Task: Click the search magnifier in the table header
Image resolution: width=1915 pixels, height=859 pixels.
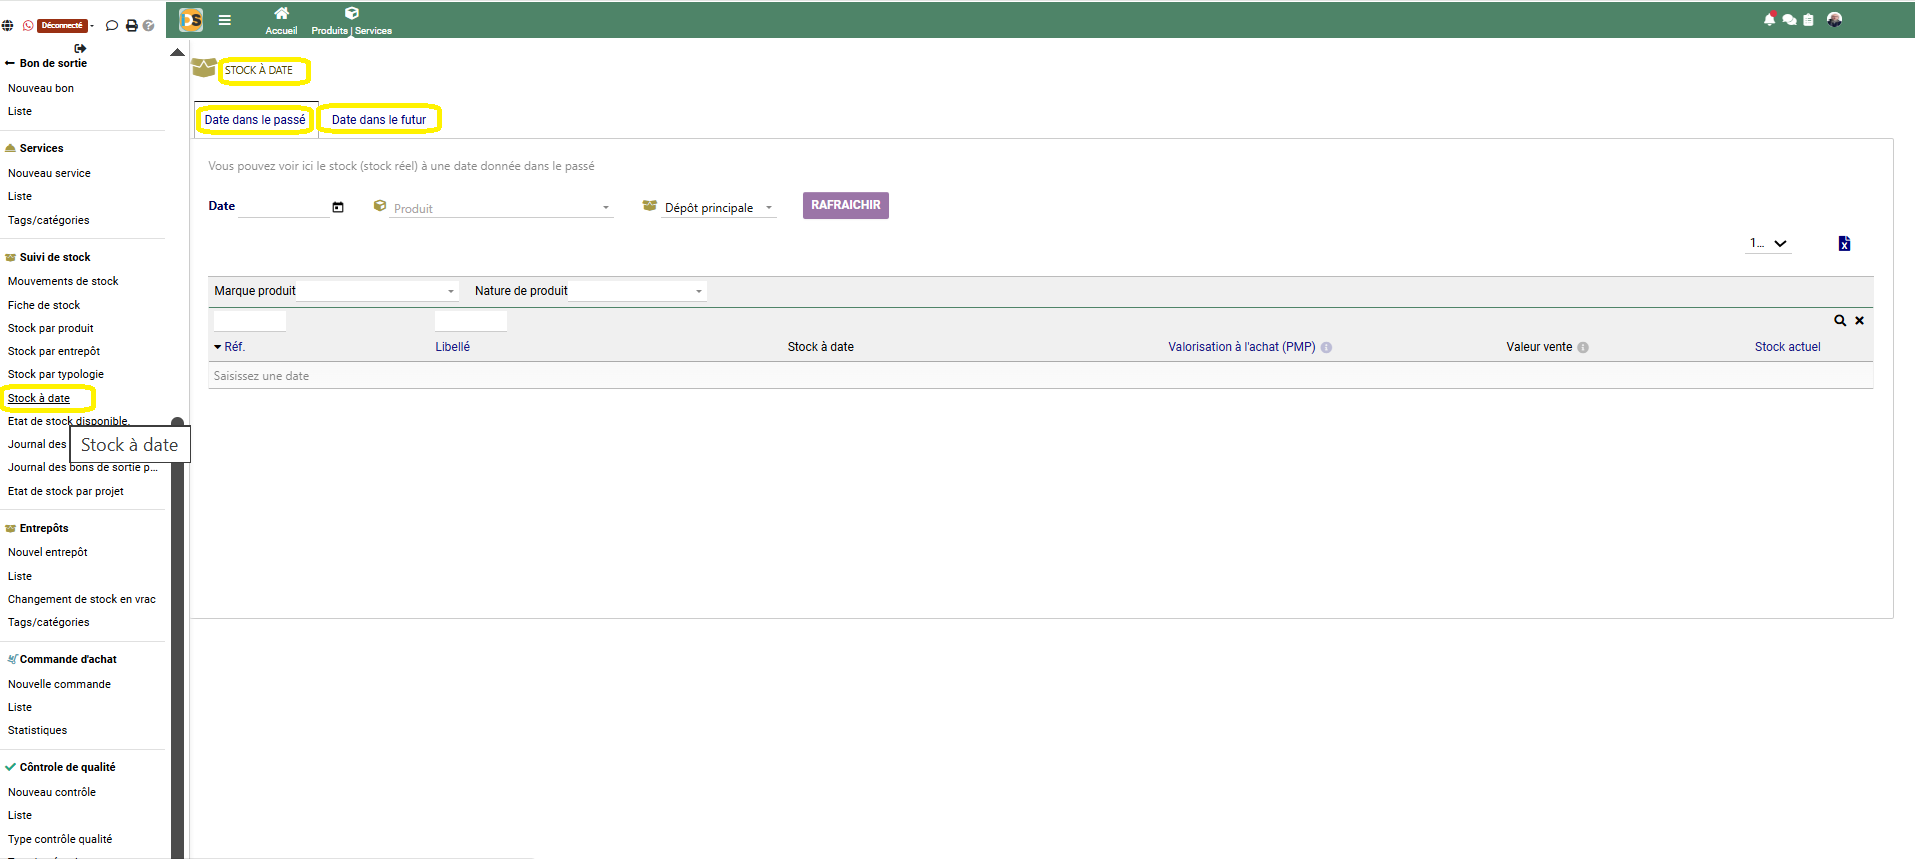Action: pos(1839,321)
